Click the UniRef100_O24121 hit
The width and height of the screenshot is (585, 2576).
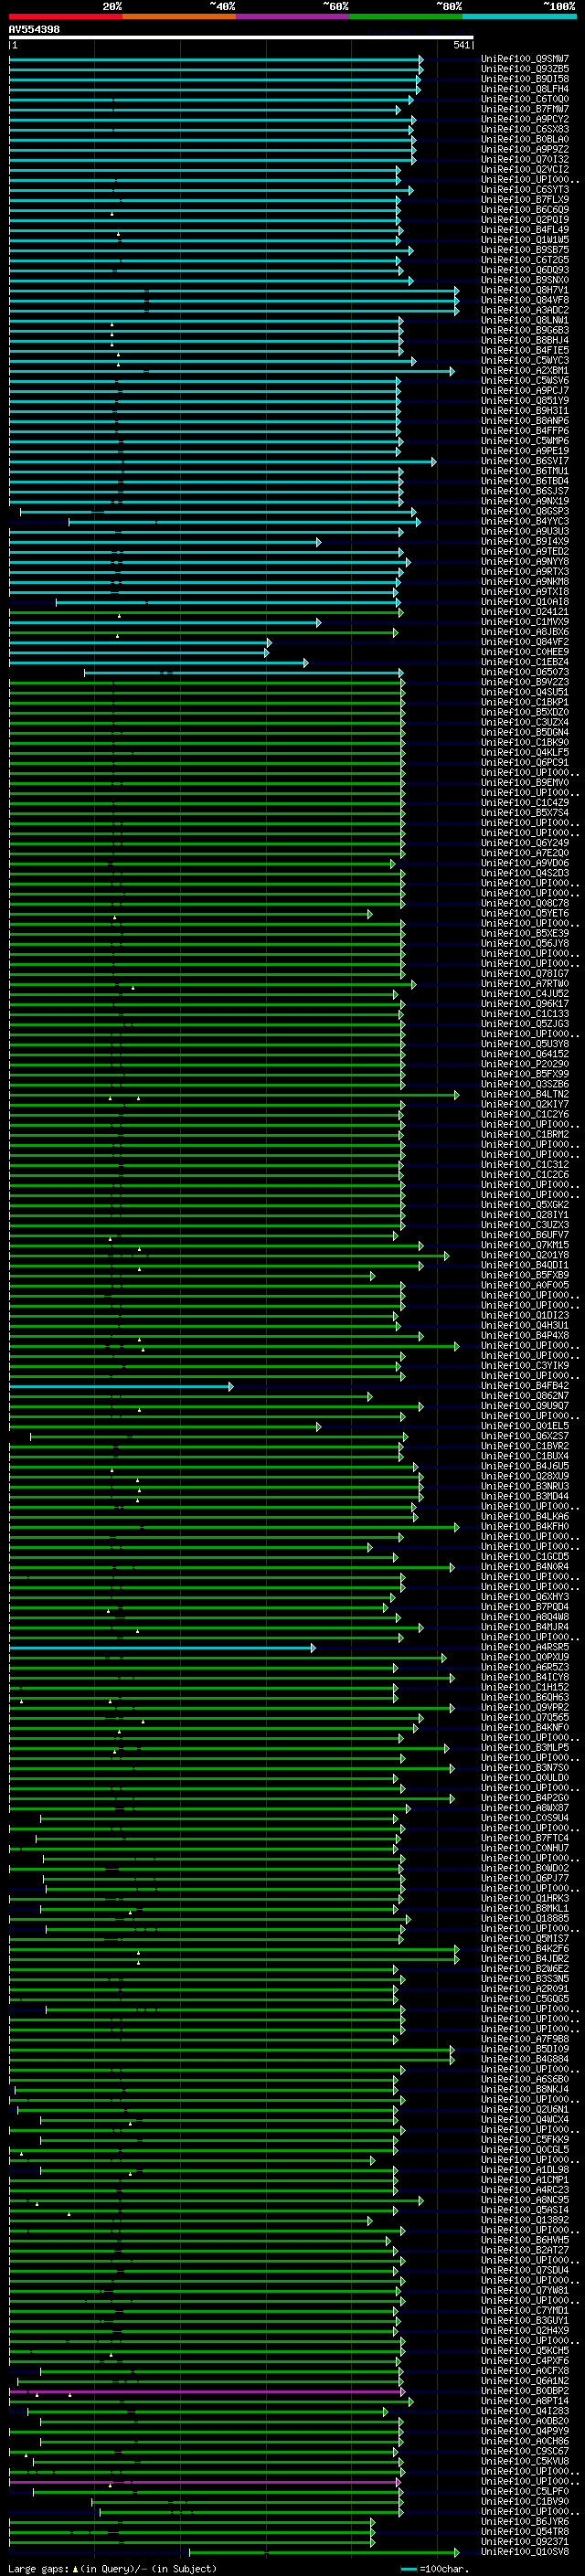tap(525, 612)
